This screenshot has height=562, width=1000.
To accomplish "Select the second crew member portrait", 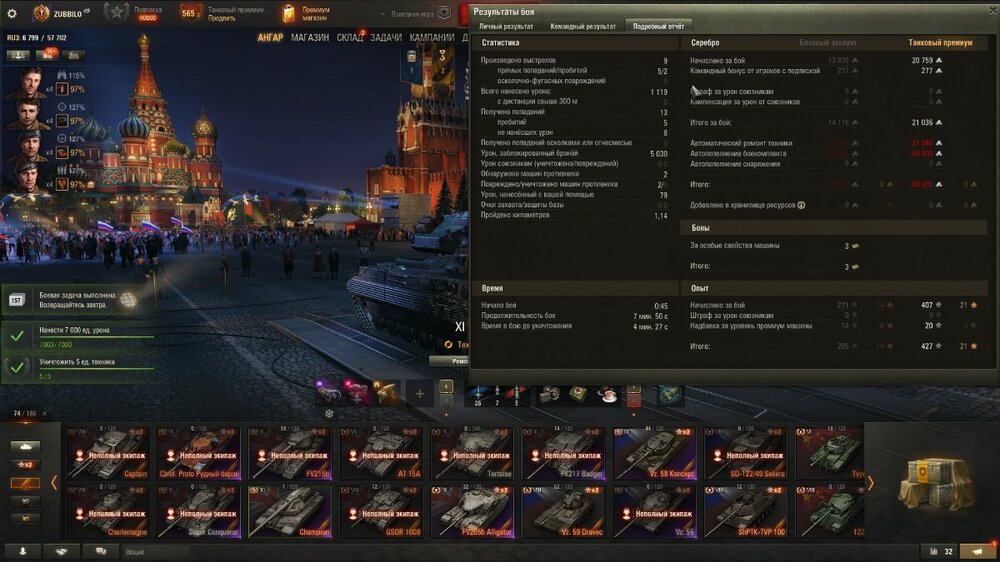I will tap(29, 114).
